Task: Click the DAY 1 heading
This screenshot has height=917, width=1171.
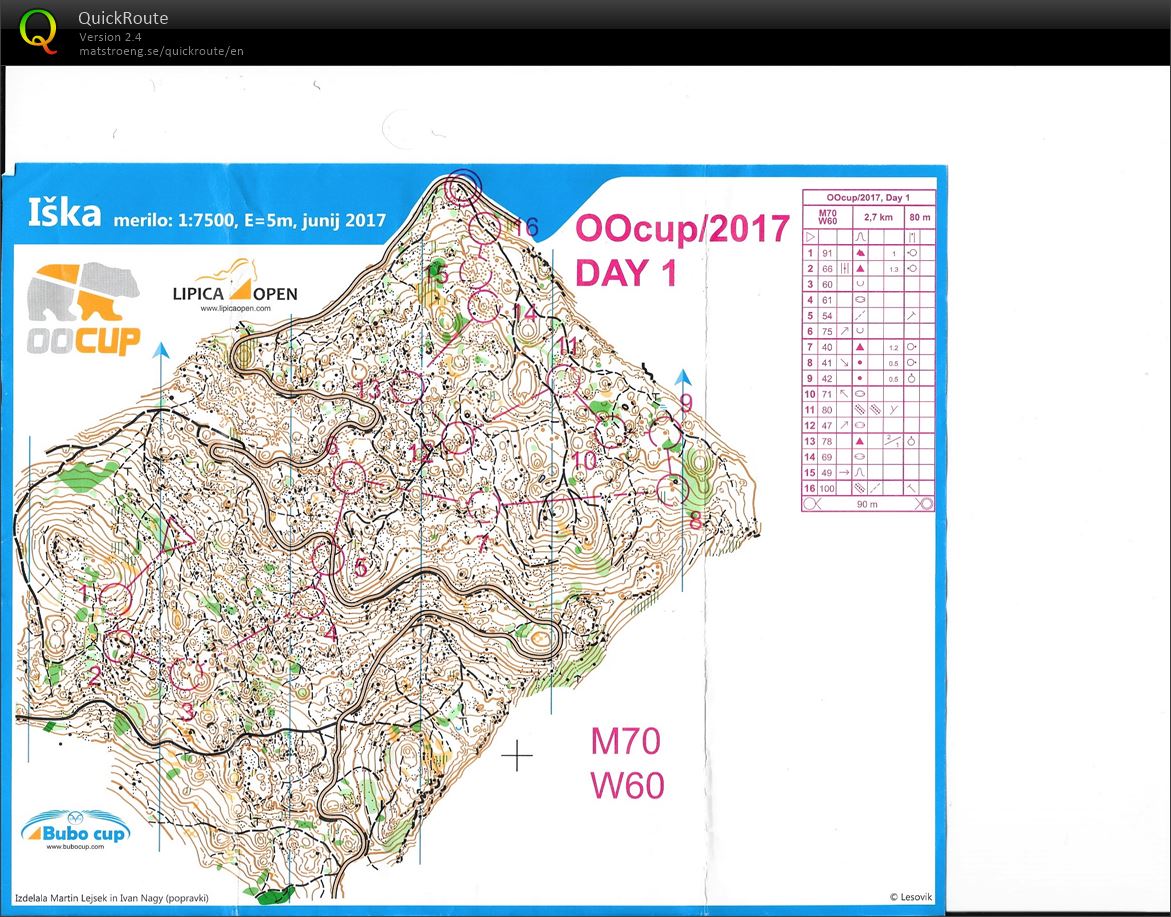Action: click(x=626, y=272)
